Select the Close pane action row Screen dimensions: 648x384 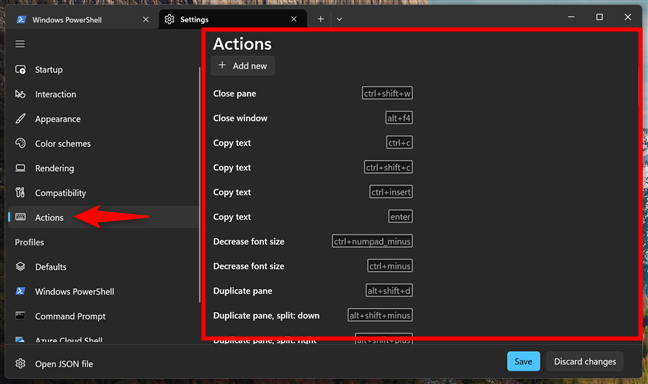point(313,93)
